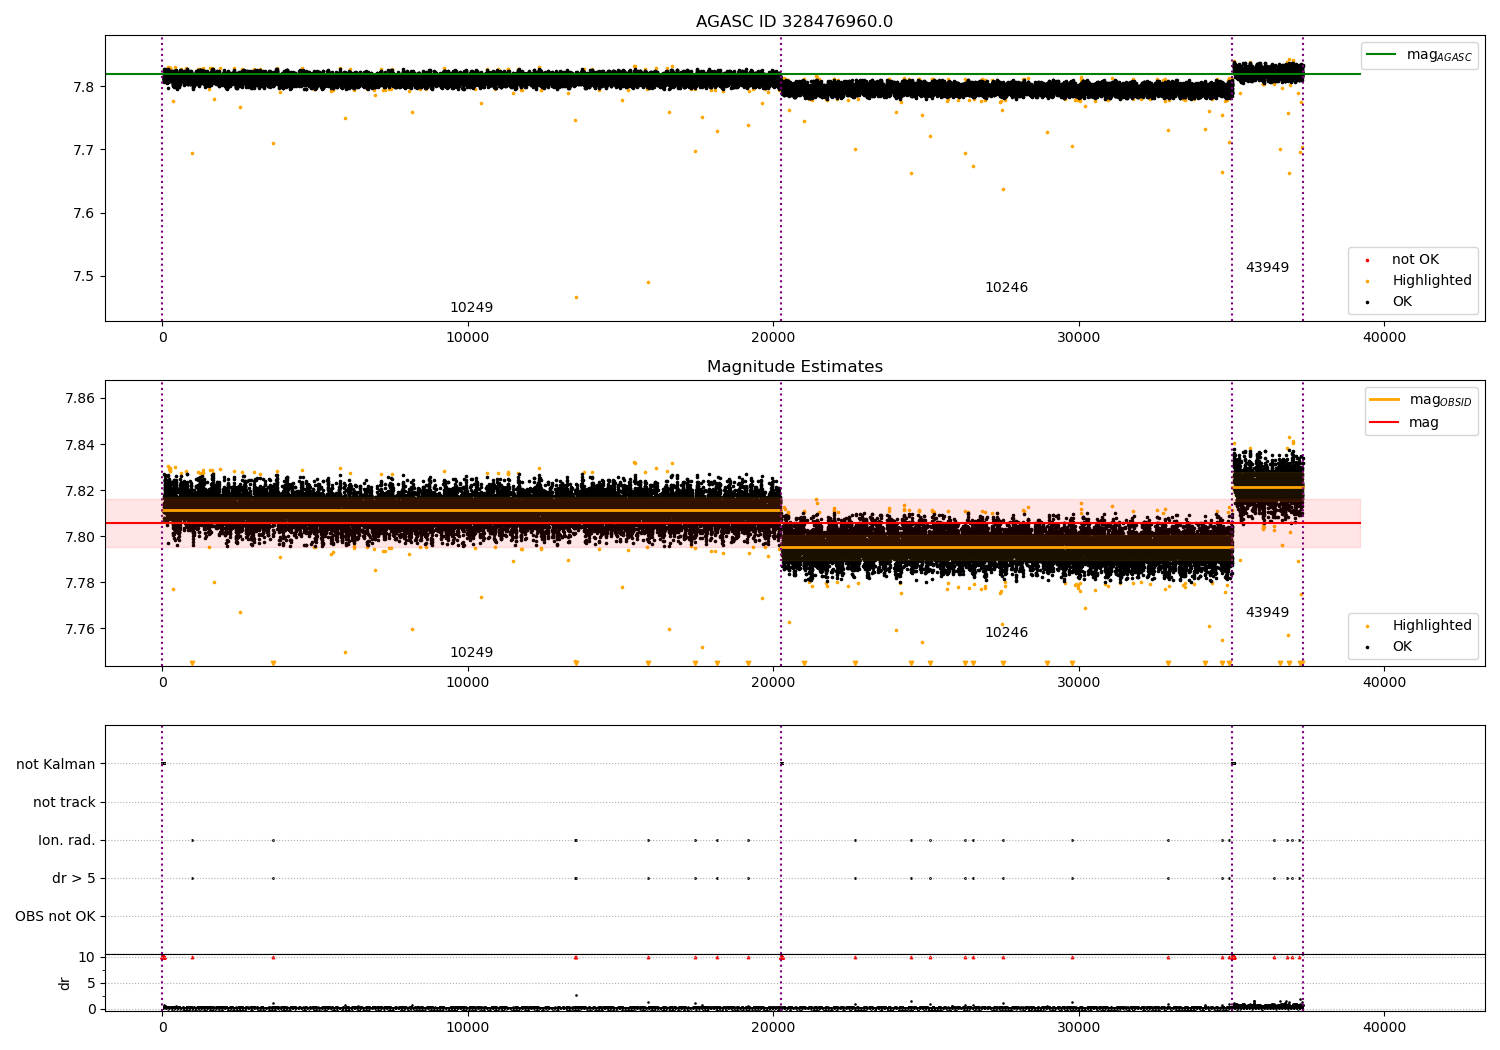Click x-axis tick 40000 under the top plot

[x=1385, y=338]
